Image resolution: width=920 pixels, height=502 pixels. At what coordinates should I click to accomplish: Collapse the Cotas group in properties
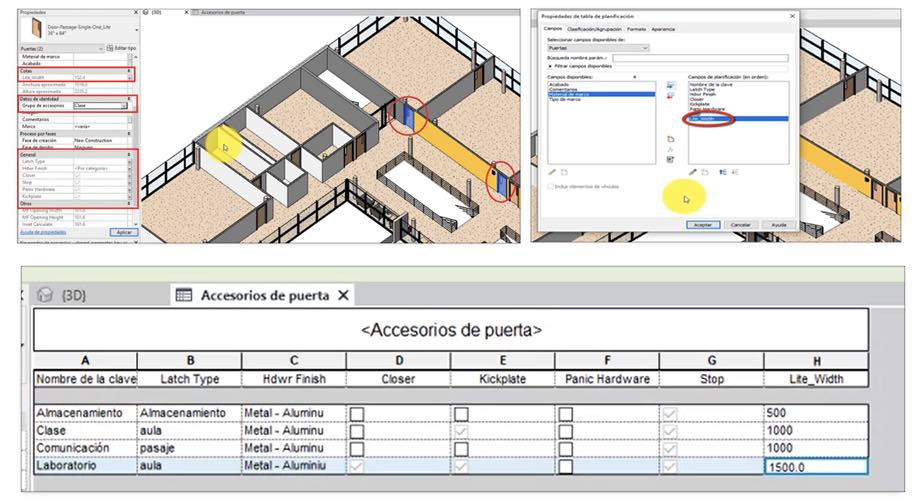coord(130,71)
